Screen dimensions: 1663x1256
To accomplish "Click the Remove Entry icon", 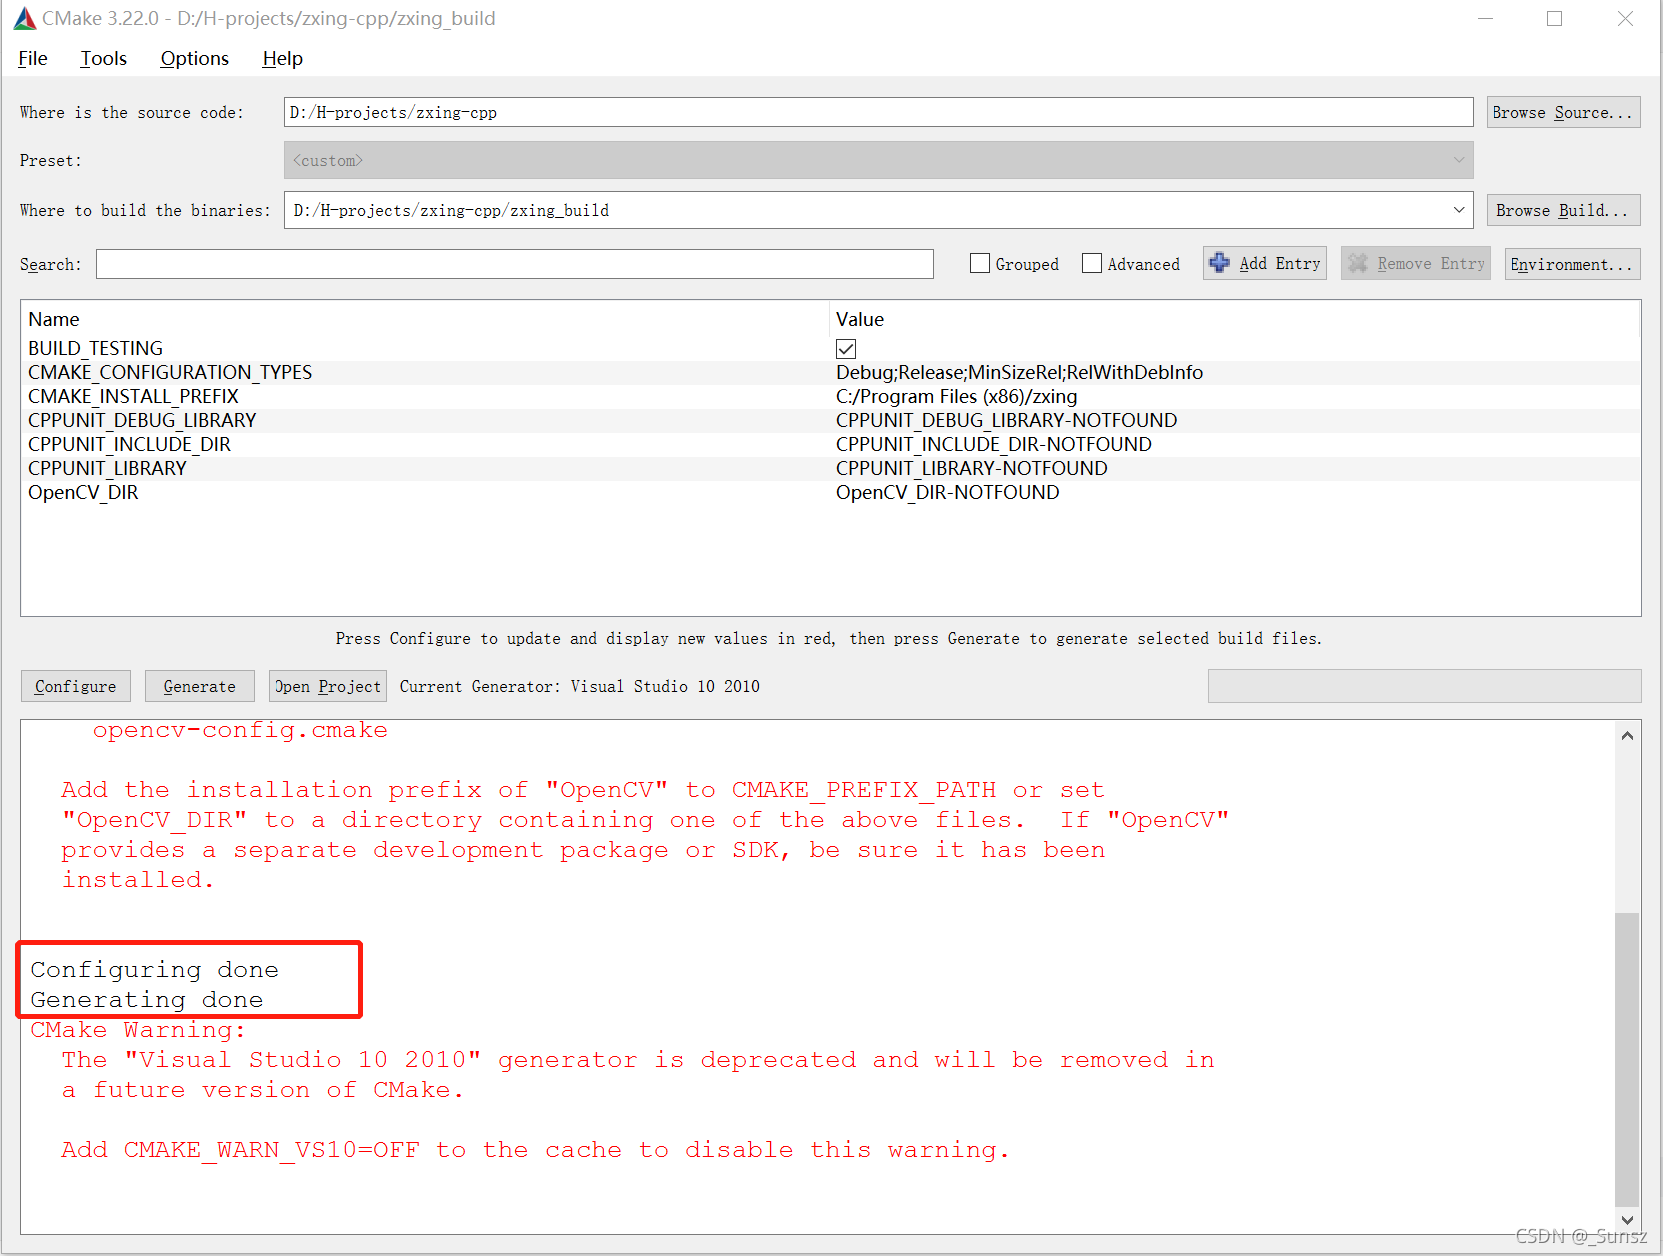I will [1358, 263].
